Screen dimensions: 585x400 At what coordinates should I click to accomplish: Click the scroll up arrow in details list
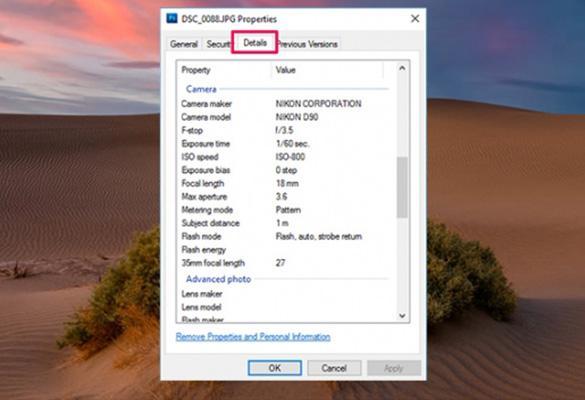tap(402, 68)
